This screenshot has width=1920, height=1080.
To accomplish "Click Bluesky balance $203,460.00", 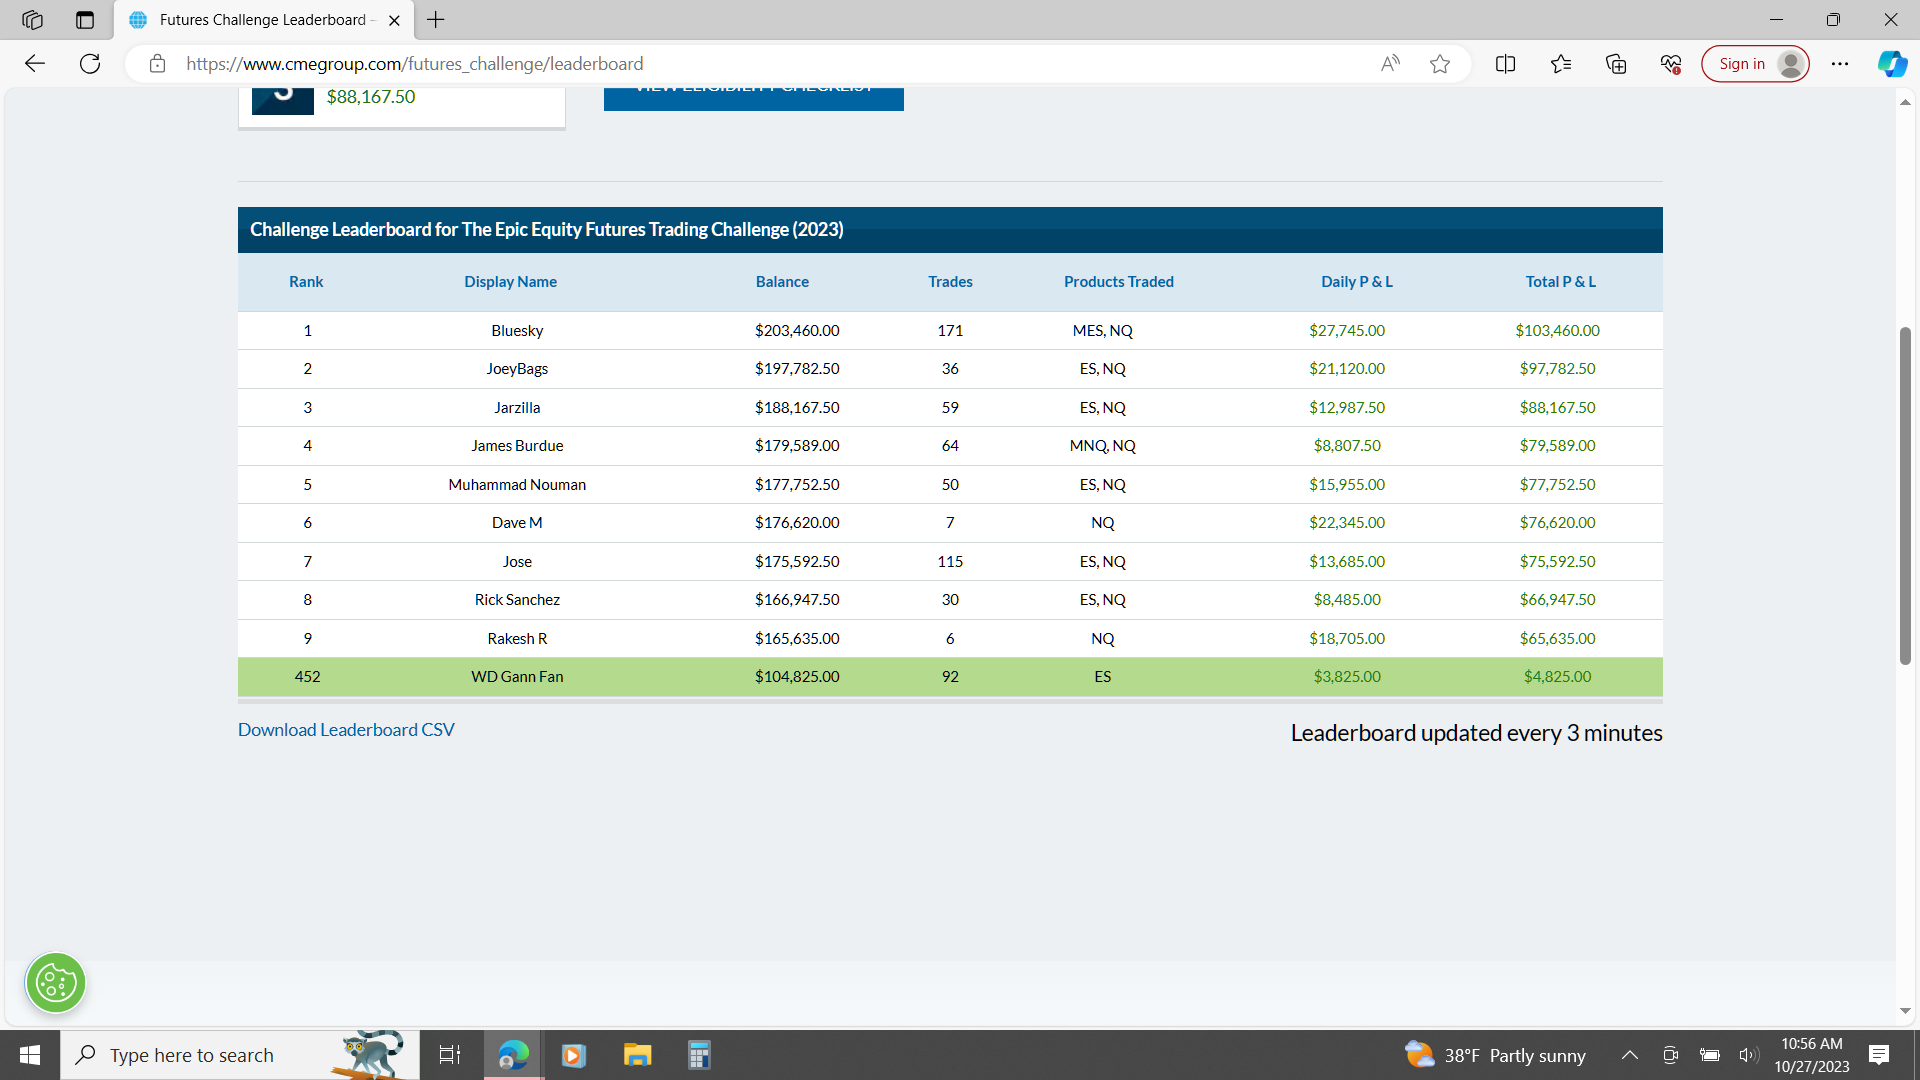I will 797,331.
